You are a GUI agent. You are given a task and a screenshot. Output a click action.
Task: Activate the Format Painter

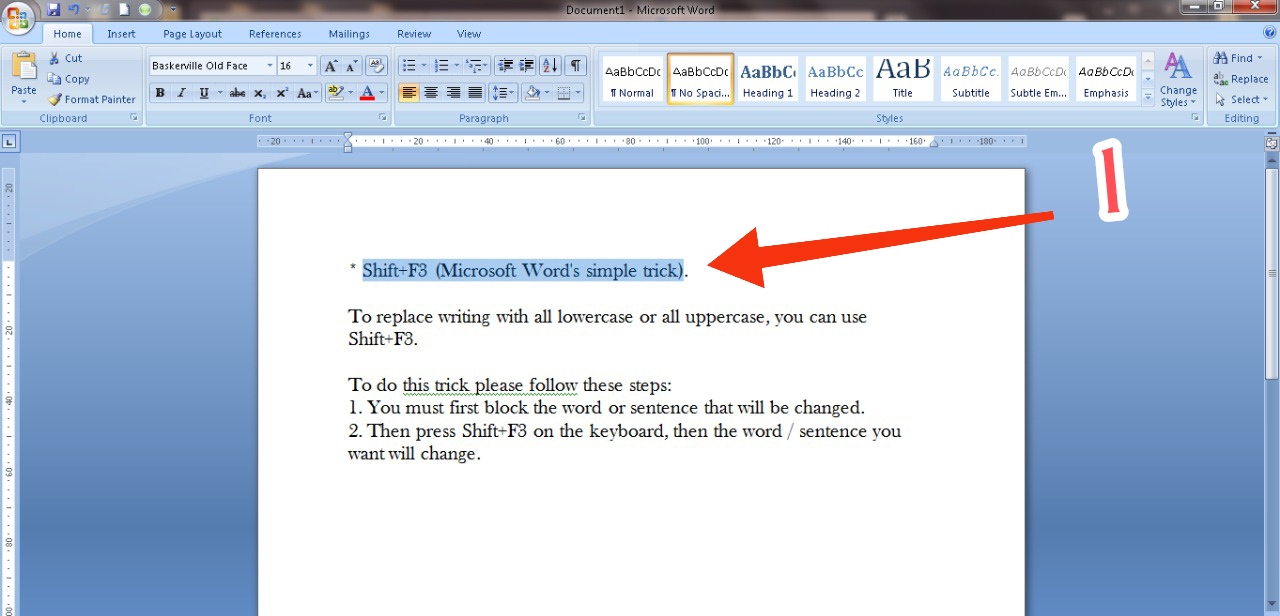91,99
